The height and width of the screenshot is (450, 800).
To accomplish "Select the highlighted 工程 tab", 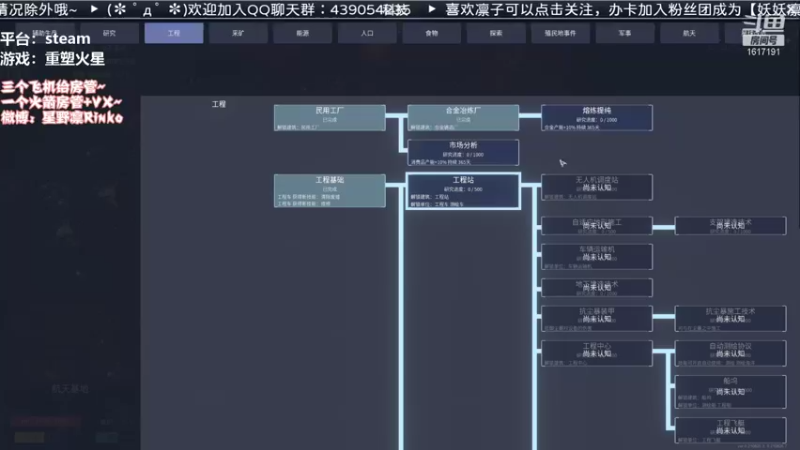I will tap(173, 33).
